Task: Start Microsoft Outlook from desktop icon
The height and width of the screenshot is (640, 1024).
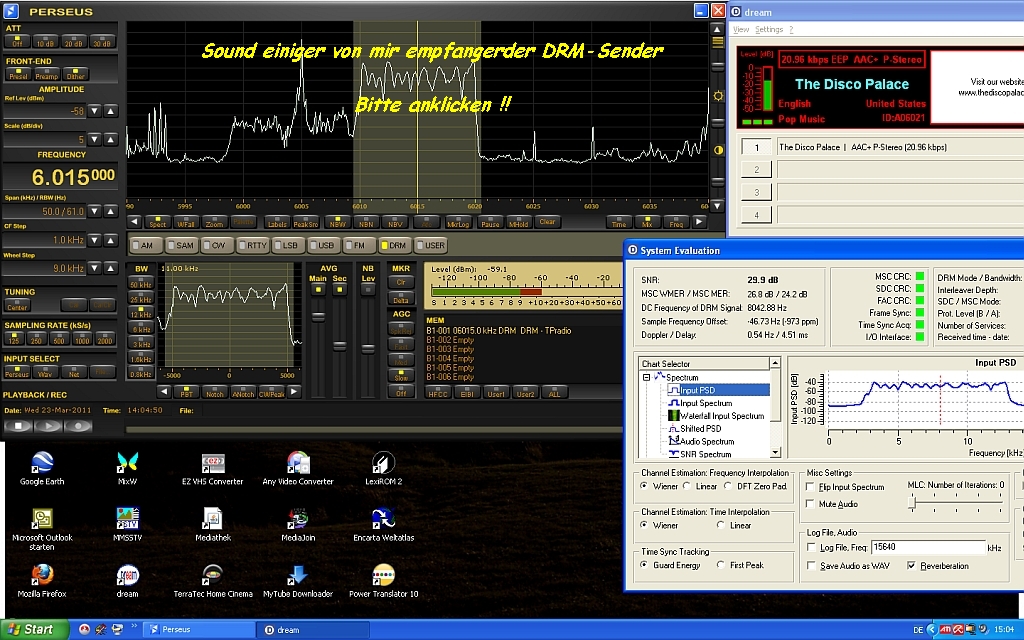Action: 42,528
